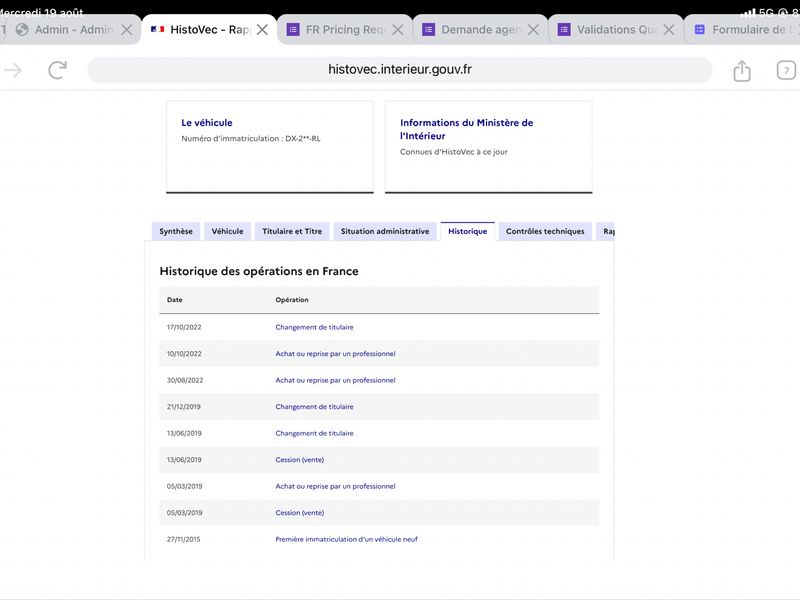Show all tabs with the tab counter icon
The image size is (800, 600).
(786, 70)
